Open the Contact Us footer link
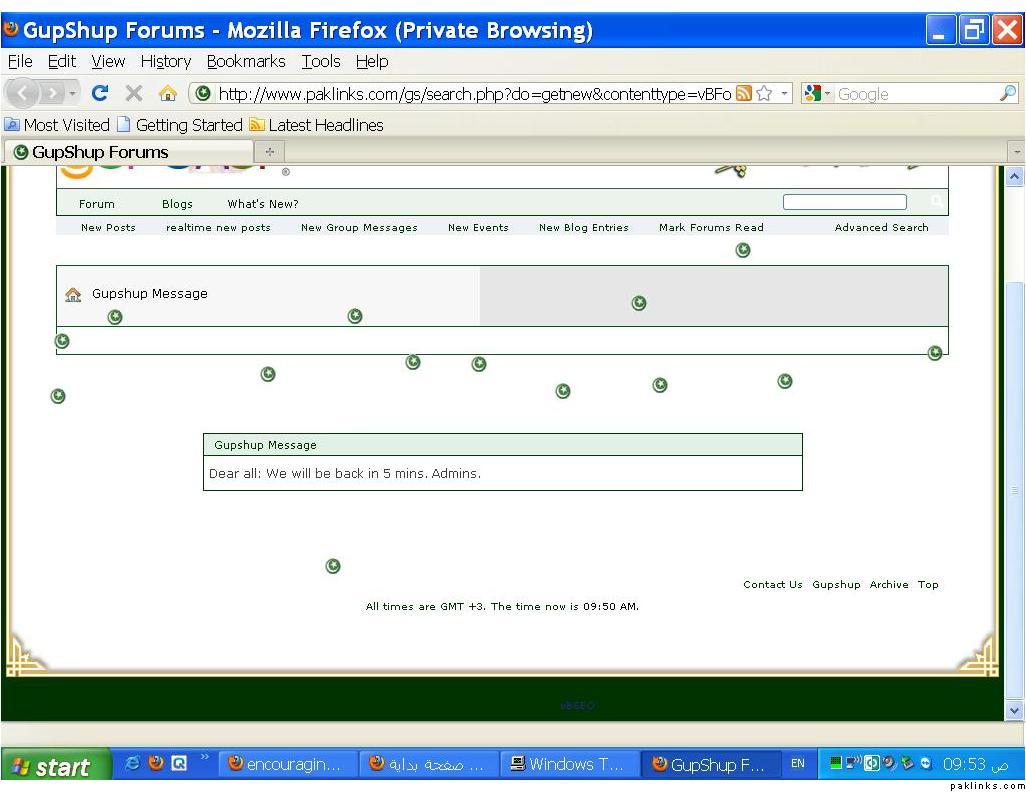The width and height of the screenshot is (1026, 792). [x=772, y=584]
